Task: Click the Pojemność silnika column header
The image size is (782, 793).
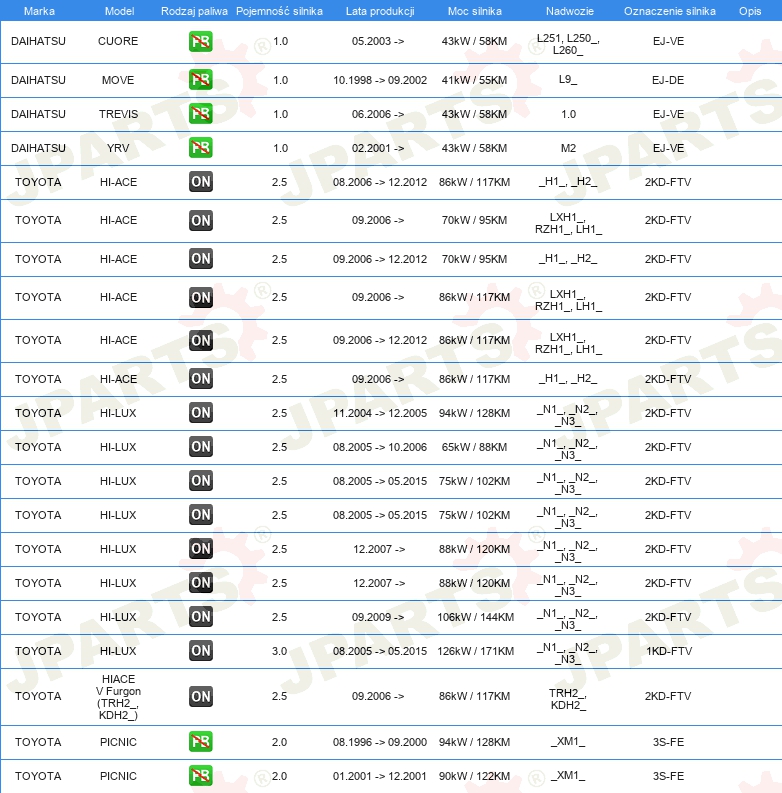Action: click(x=279, y=11)
